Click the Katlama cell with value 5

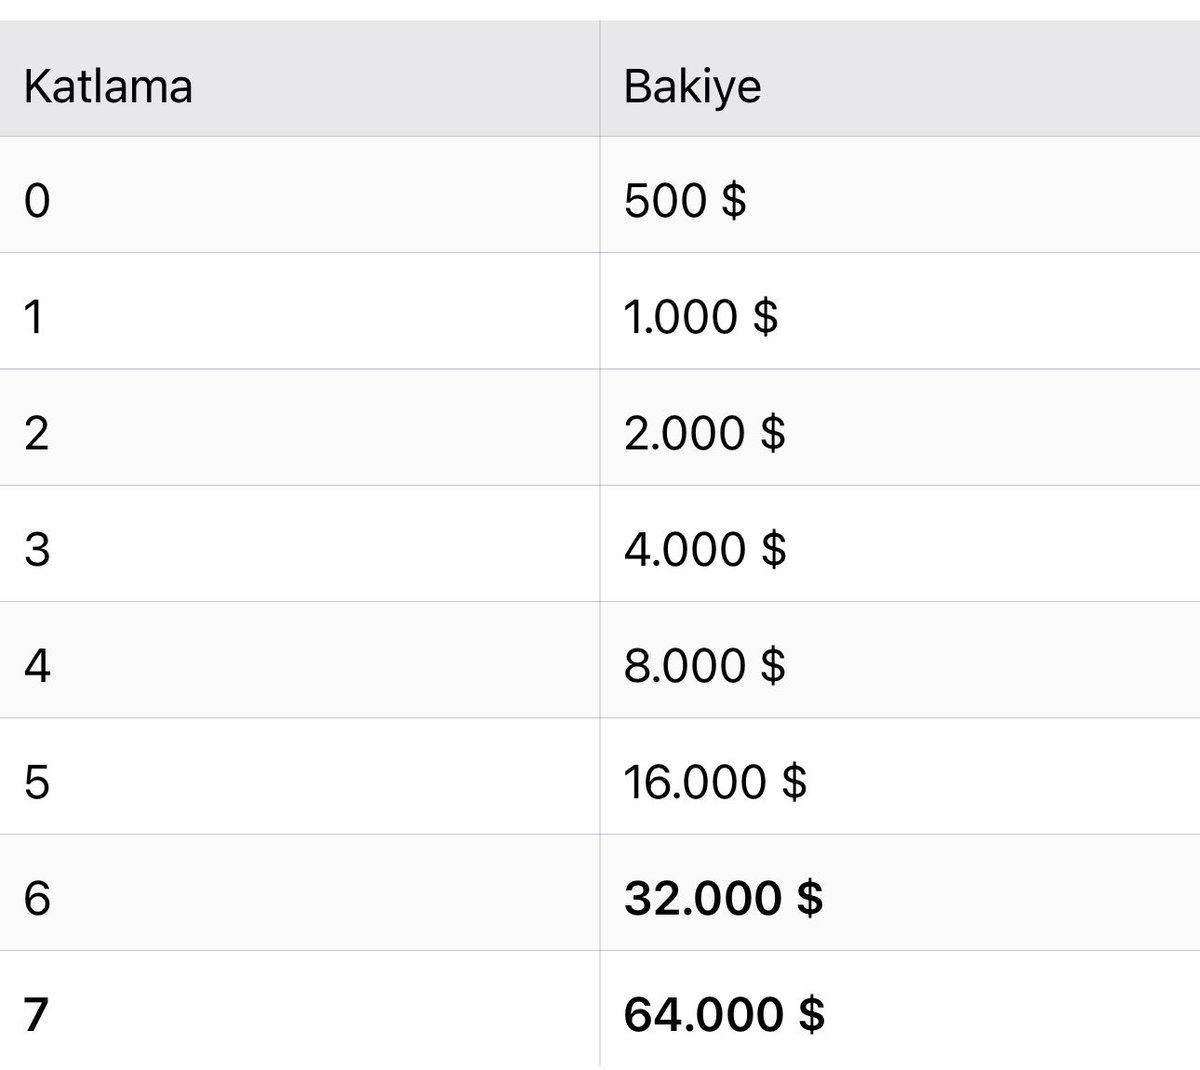[300, 776]
